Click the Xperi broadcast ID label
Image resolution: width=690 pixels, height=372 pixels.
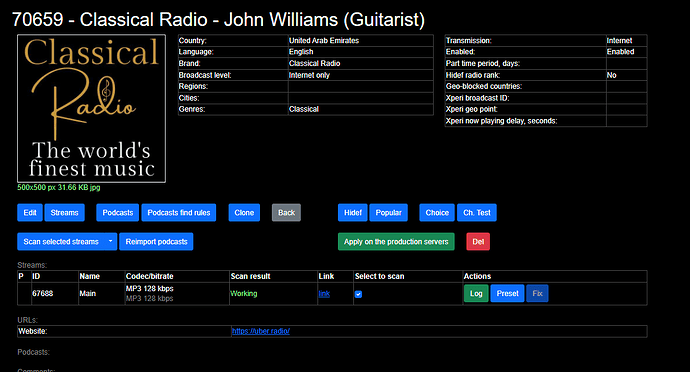(477, 98)
